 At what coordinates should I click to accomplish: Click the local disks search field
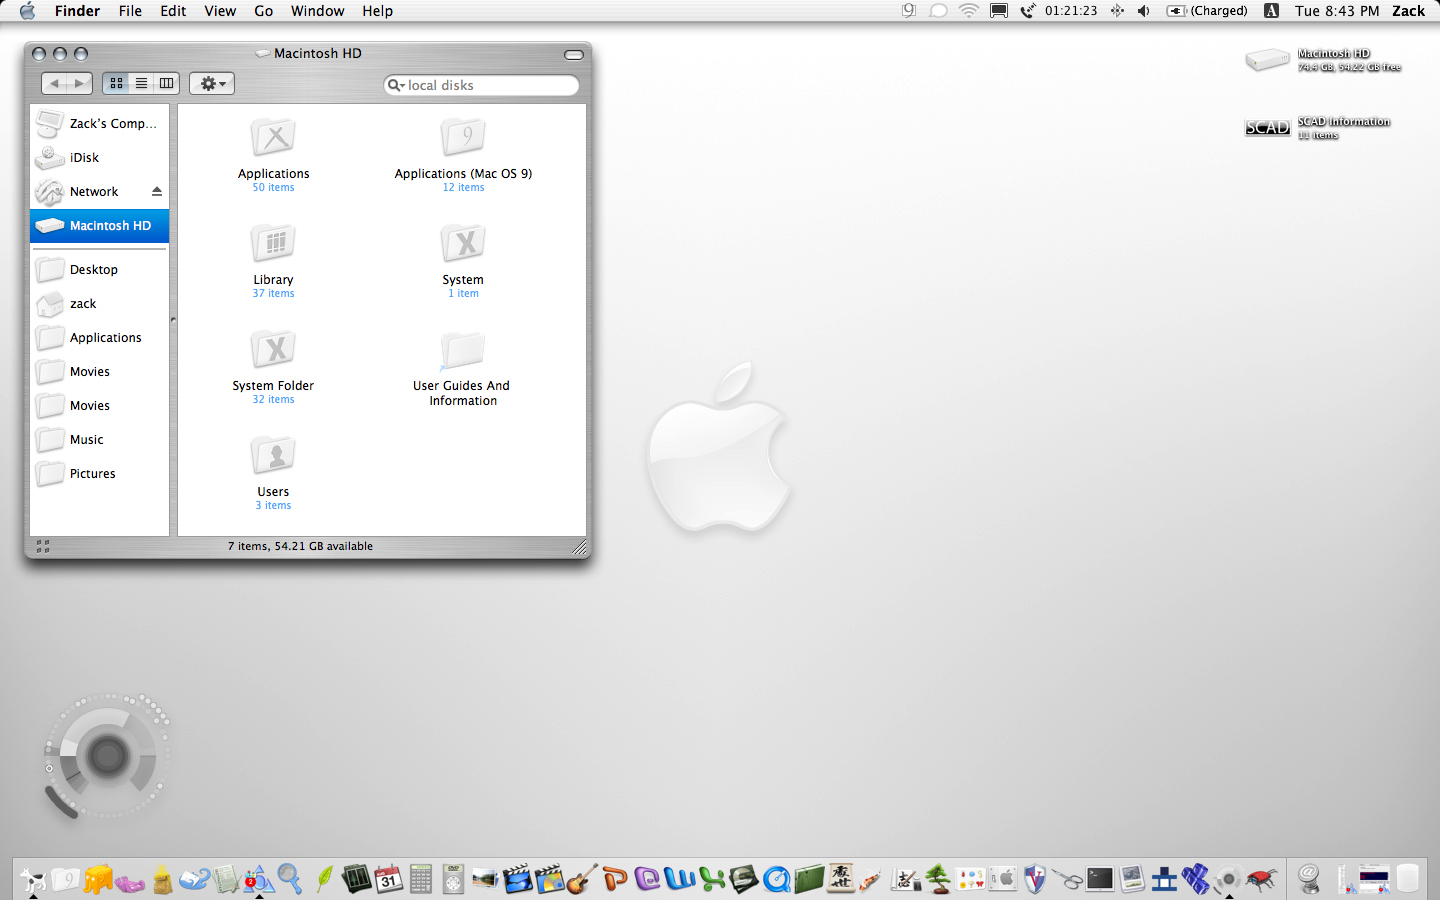tap(481, 85)
